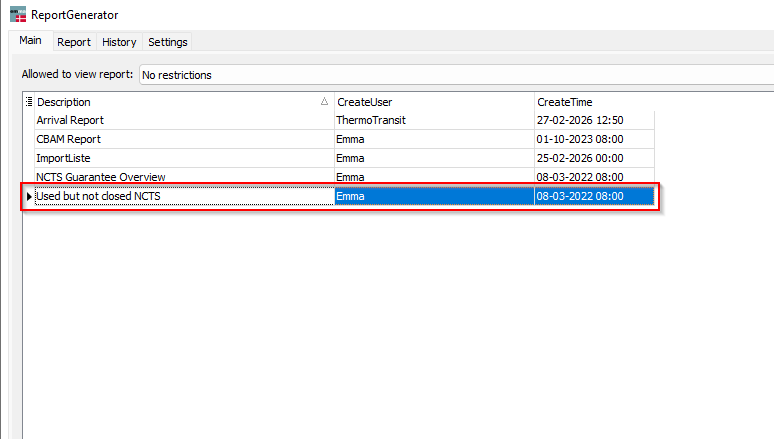
Task: Go to the History tab
Action: [119, 42]
